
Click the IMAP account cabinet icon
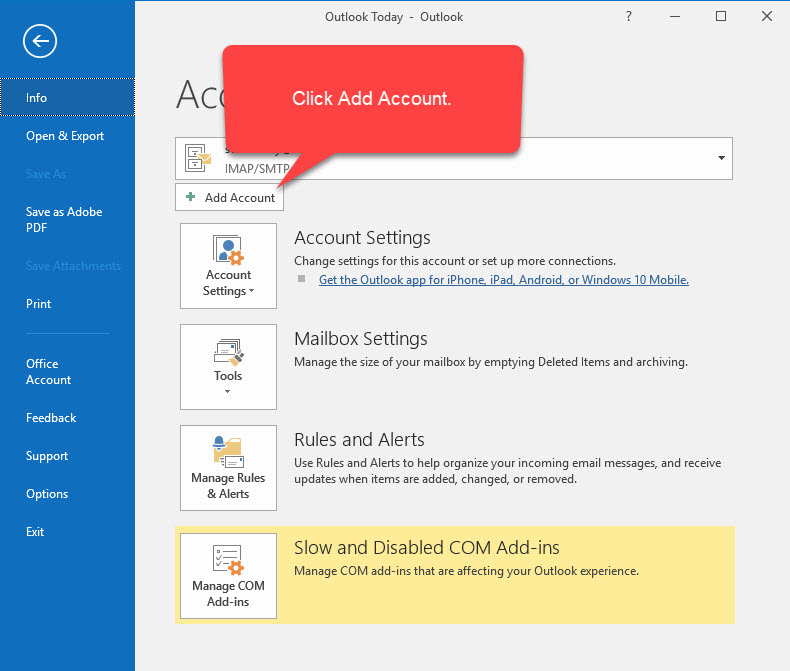coord(198,158)
